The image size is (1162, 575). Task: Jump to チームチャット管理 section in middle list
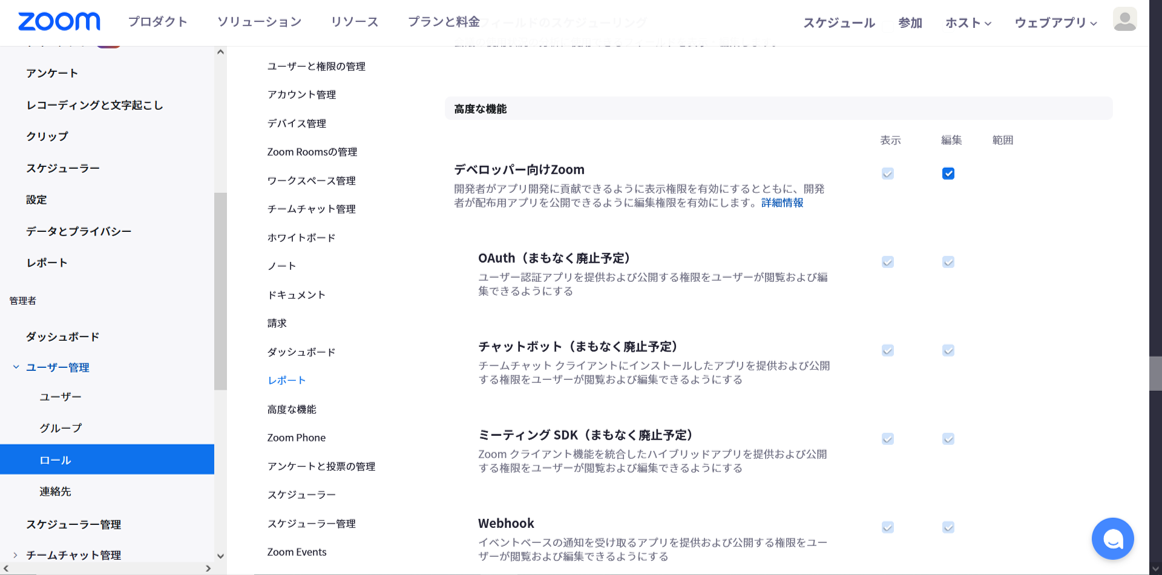[x=311, y=209]
